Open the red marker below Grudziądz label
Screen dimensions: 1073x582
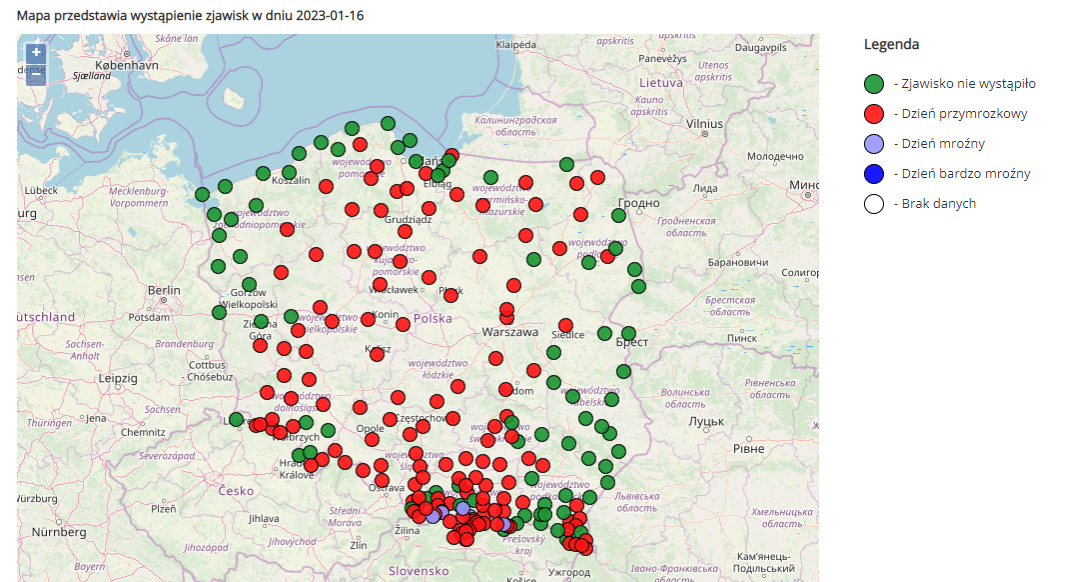tap(405, 231)
